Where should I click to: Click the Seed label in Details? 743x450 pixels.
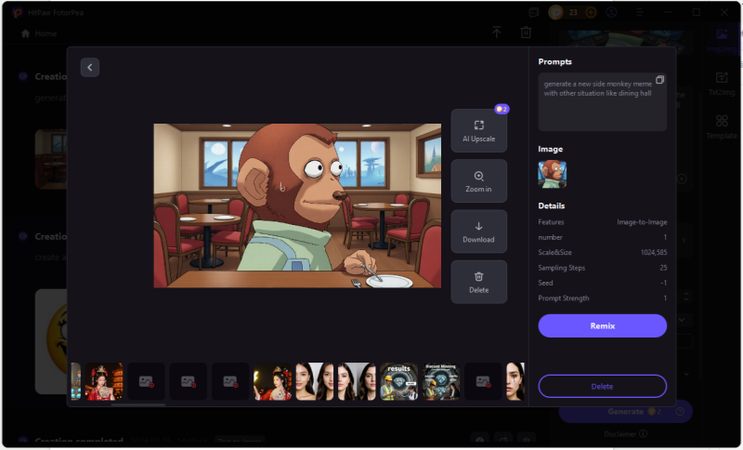coord(545,283)
